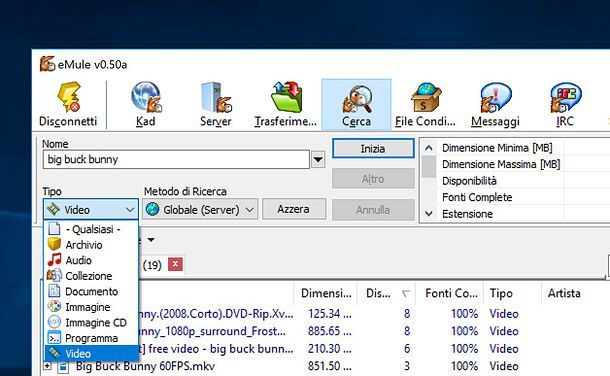Select the Cerca search toolbar icon
Viewport: 610px width, 376px height.
(x=356, y=104)
